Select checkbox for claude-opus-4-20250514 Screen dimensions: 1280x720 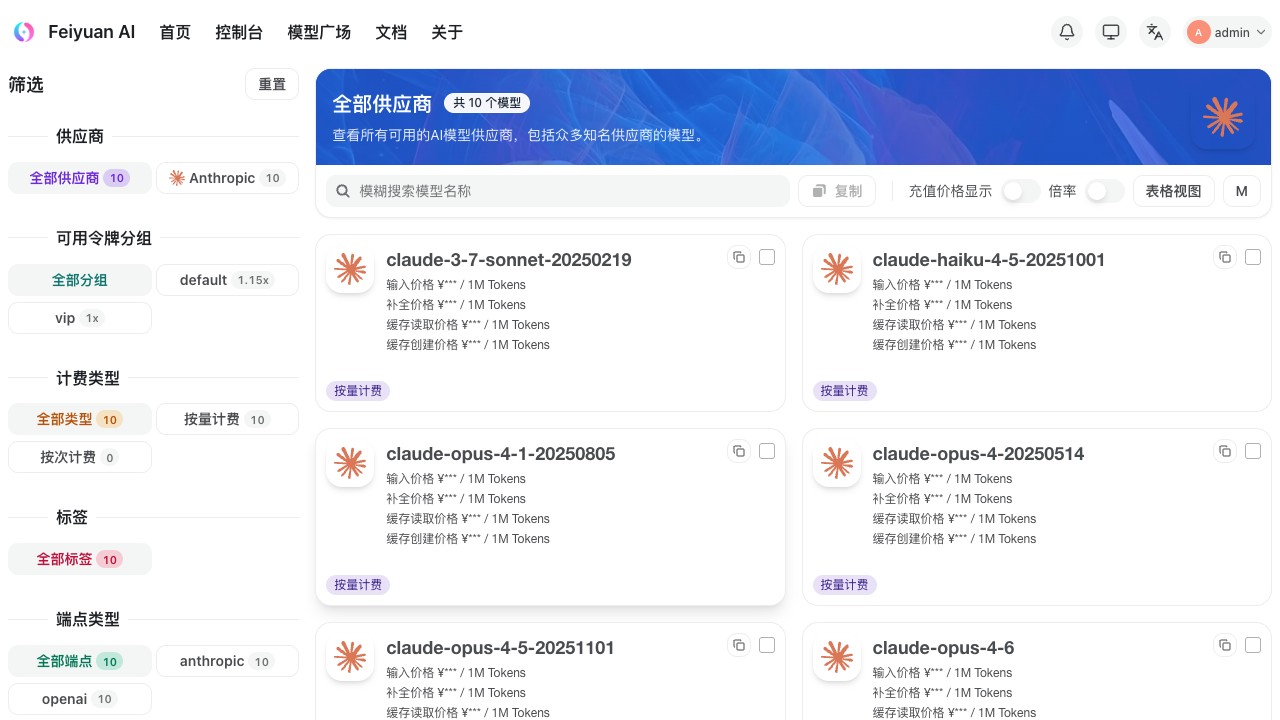click(1253, 451)
